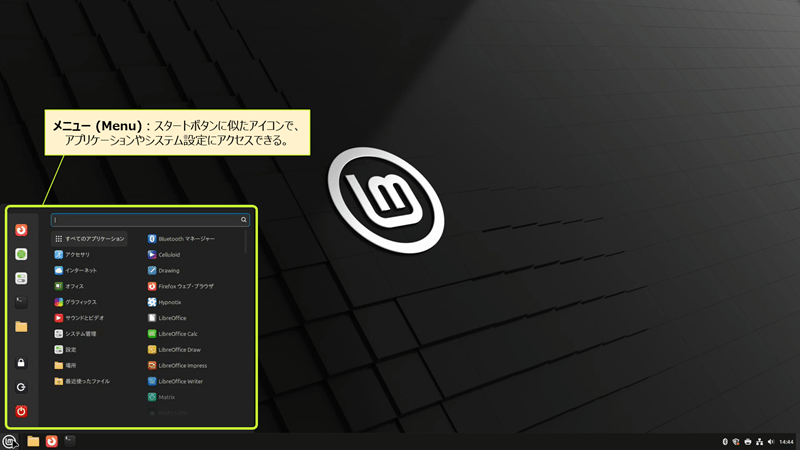Log out using the circular arrow icon
The width and height of the screenshot is (800, 450).
21,387
